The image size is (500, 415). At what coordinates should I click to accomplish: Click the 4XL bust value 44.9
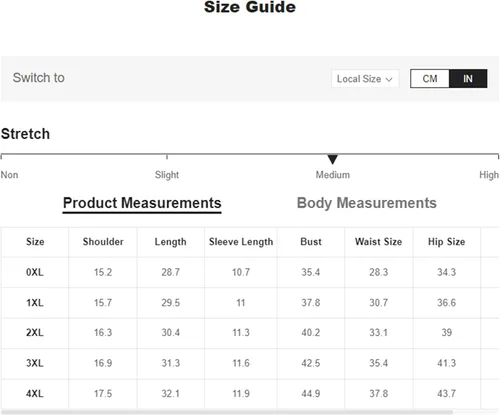[311, 394]
